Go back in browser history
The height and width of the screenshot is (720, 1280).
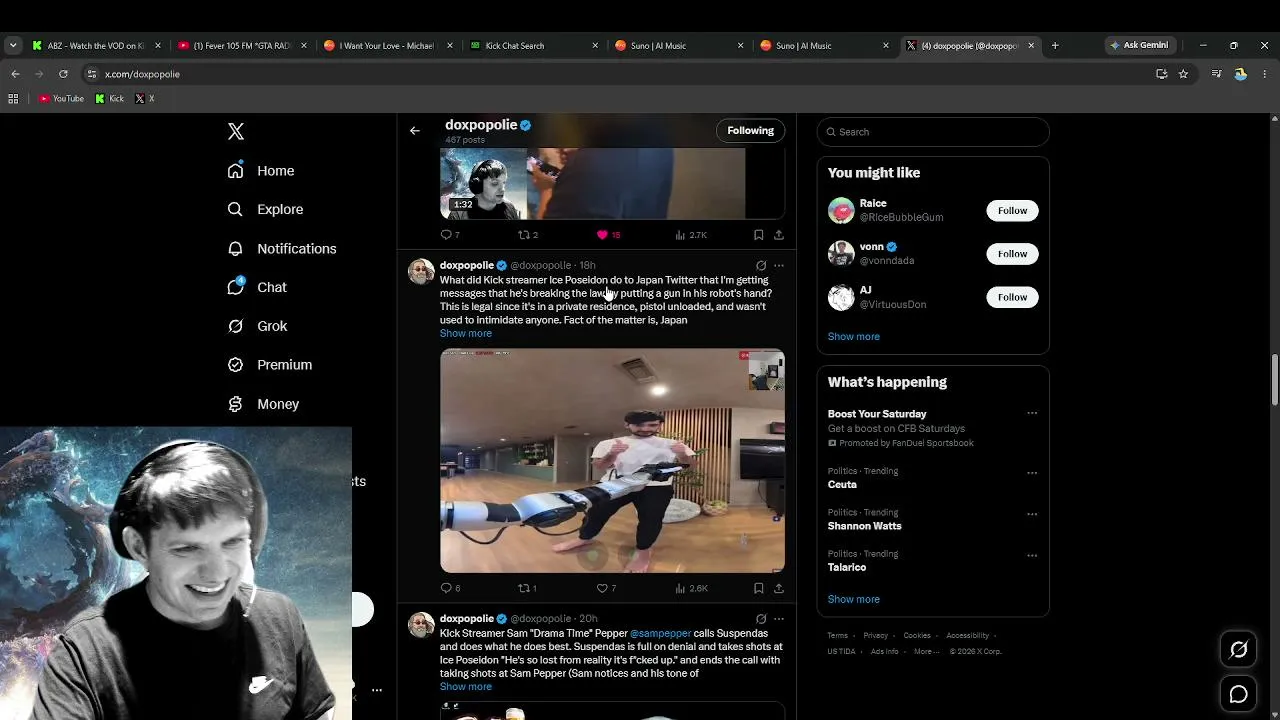pyautogui.click(x=15, y=74)
